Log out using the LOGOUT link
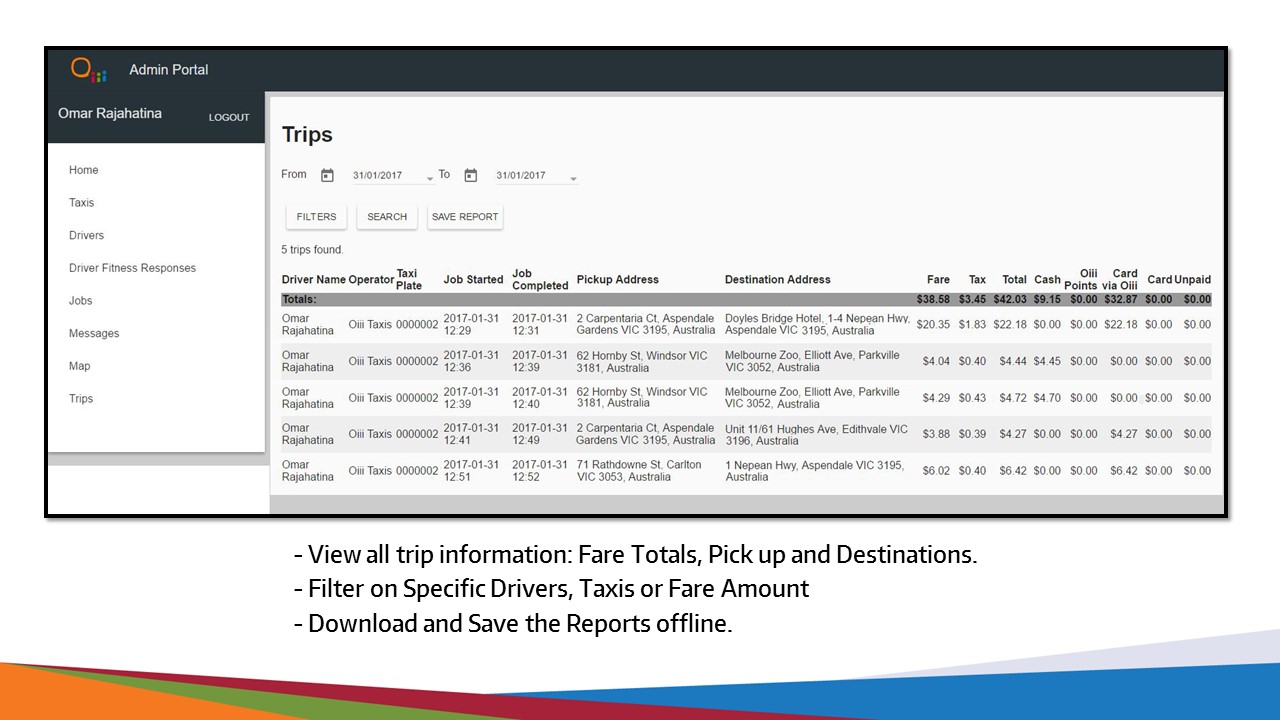1280x720 pixels. [x=229, y=118]
